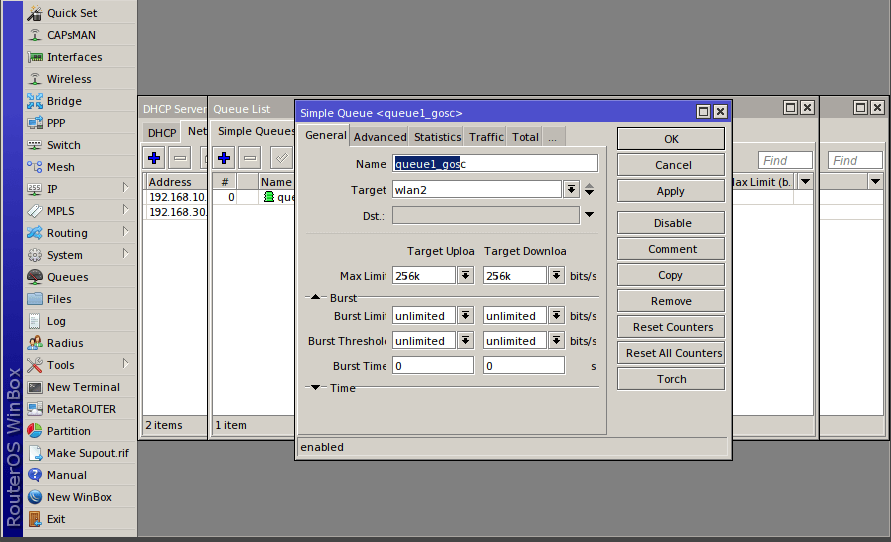This screenshot has height=542, width=891.
Task: Click the MPLS menu icon
Action: tap(35, 211)
